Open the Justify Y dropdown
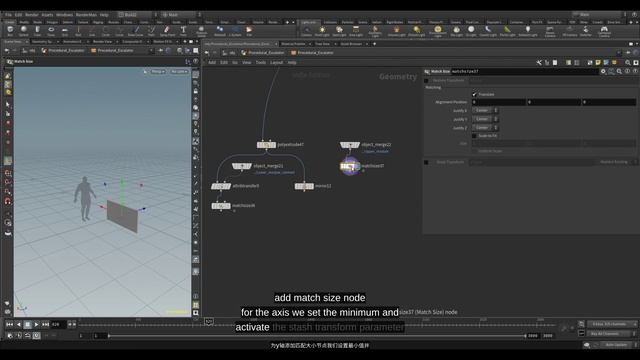The image size is (640, 360). pyautogui.click(x=485, y=119)
